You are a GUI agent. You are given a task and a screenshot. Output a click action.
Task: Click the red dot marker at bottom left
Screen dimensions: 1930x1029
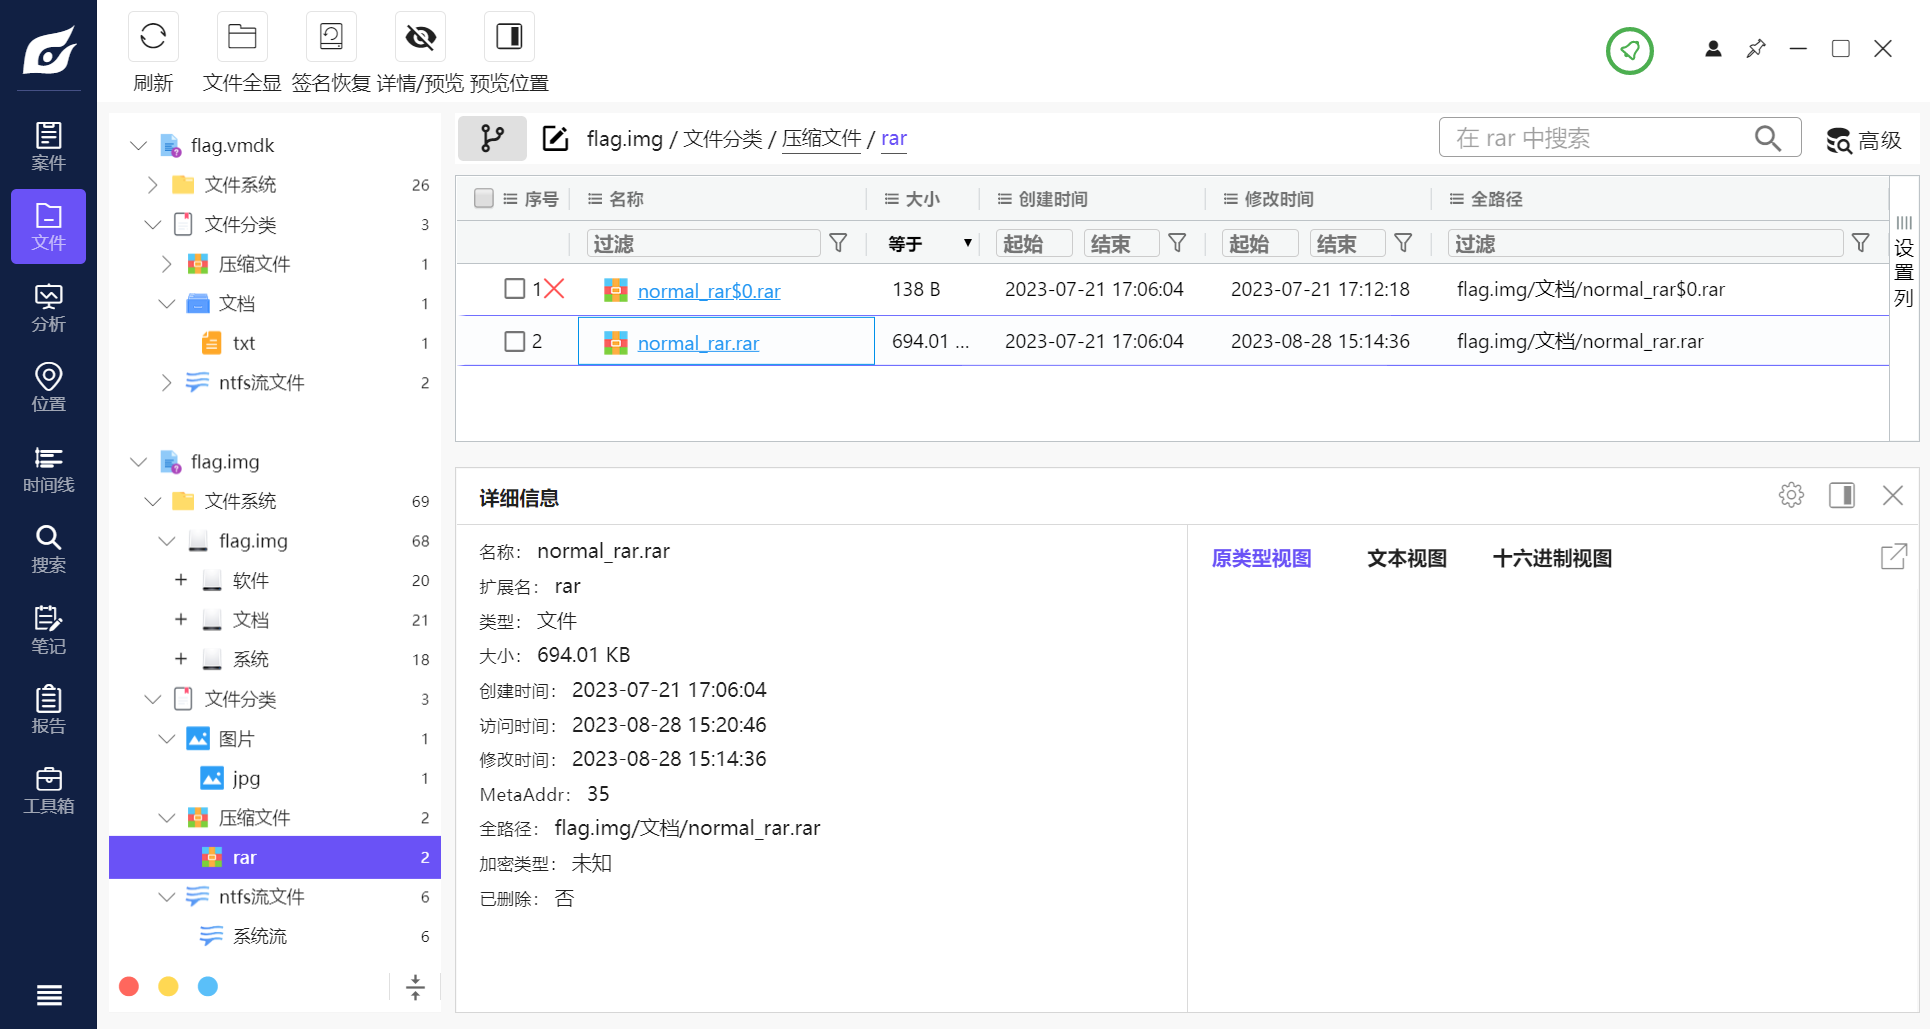(128, 986)
